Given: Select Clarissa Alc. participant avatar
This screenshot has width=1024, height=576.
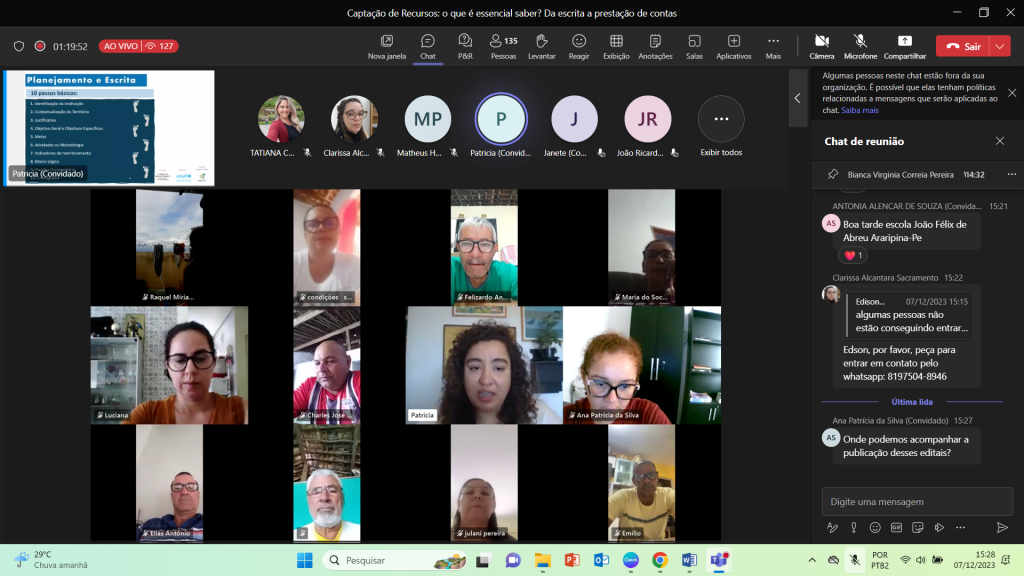Looking at the screenshot, I should (x=354, y=119).
